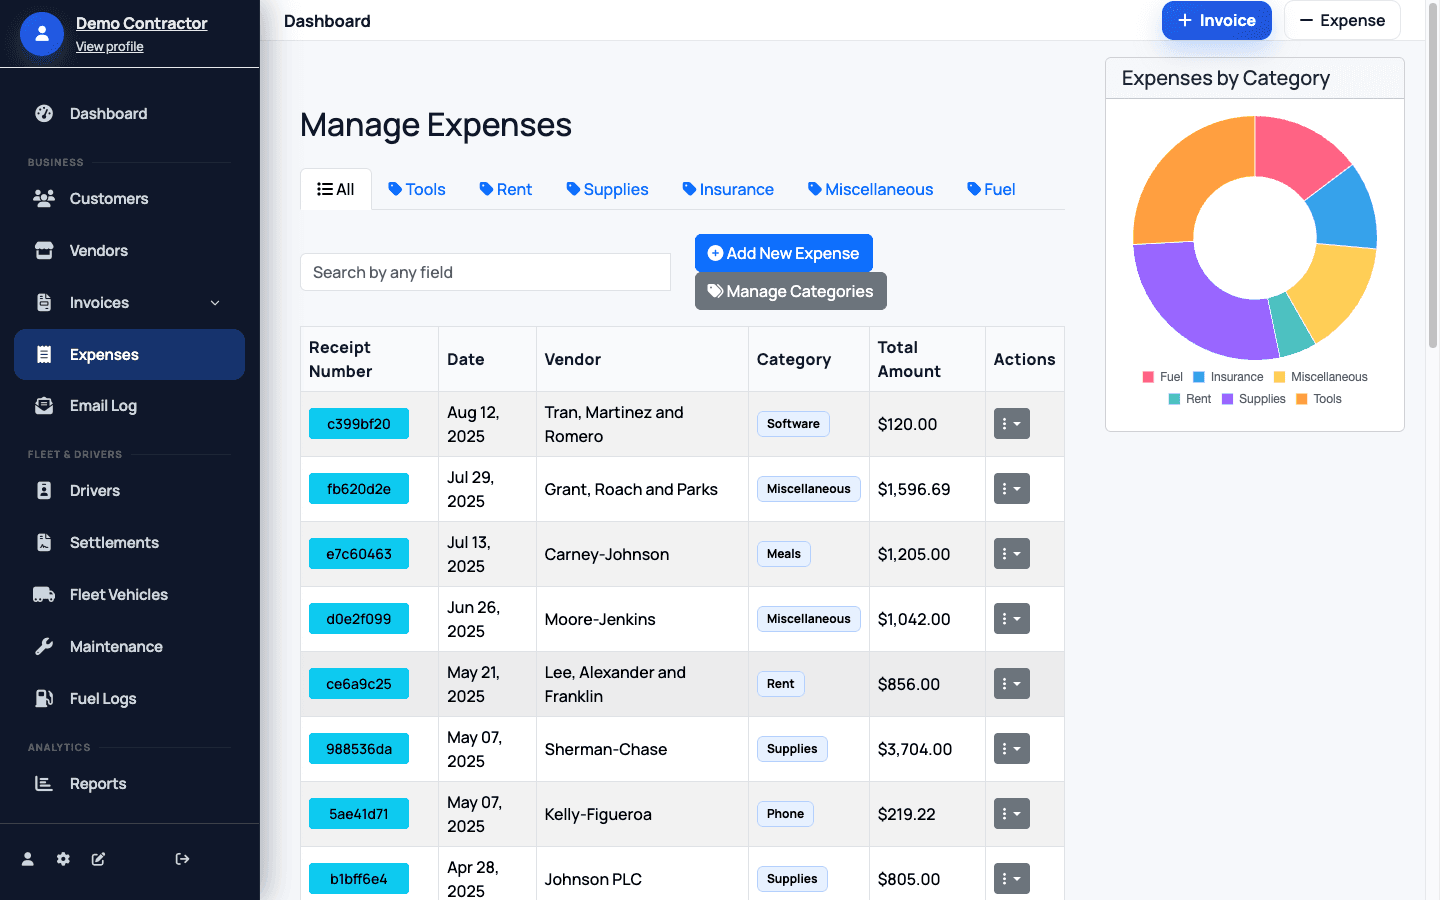Open actions dropdown for the Moore-Jenkins row
This screenshot has height=900, width=1440.
tap(1012, 619)
